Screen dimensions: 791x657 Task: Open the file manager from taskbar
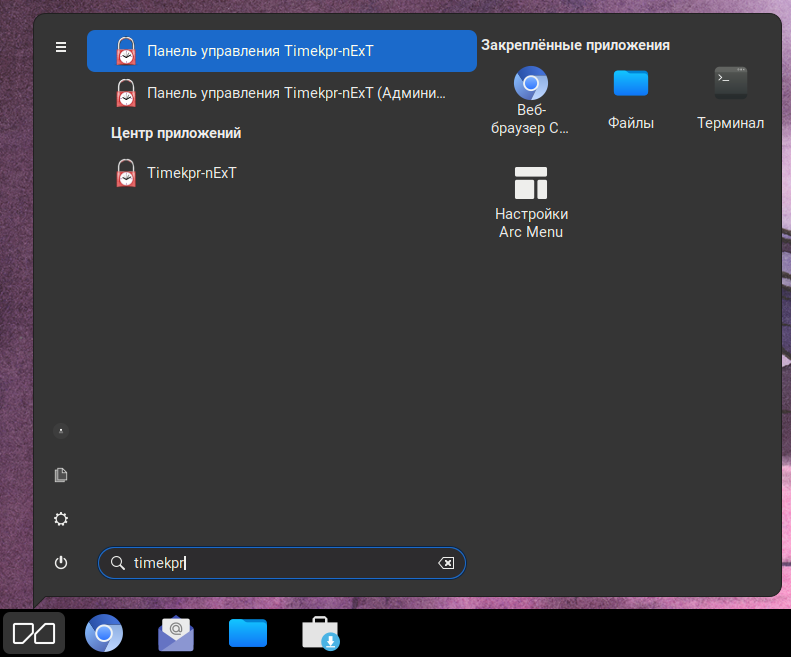coord(248,633)
